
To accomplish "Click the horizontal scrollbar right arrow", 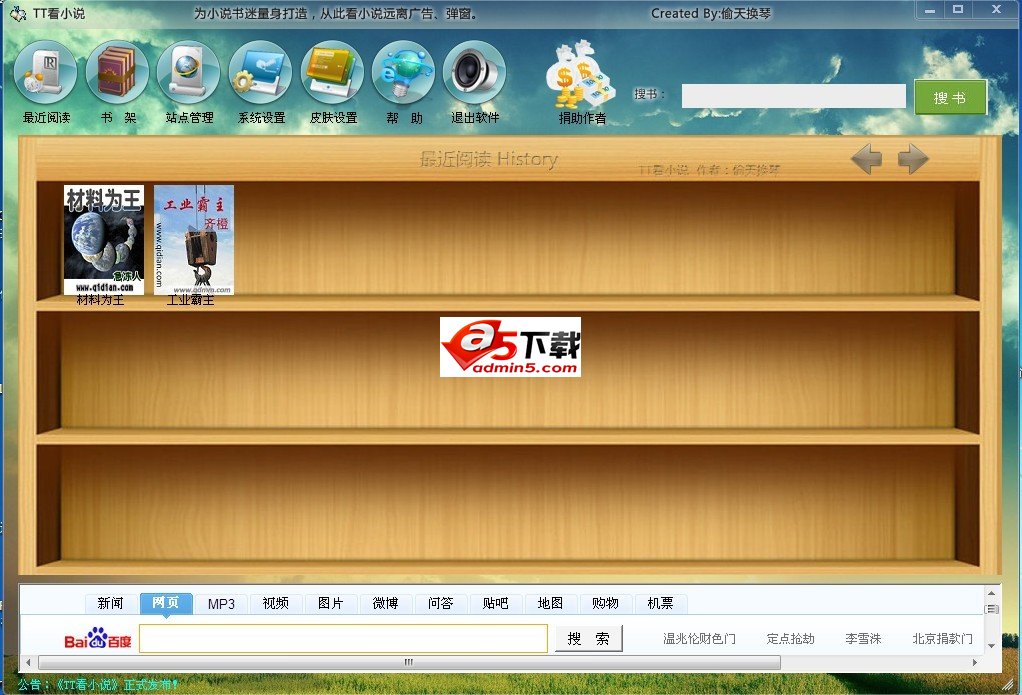I will pos(975,662).
